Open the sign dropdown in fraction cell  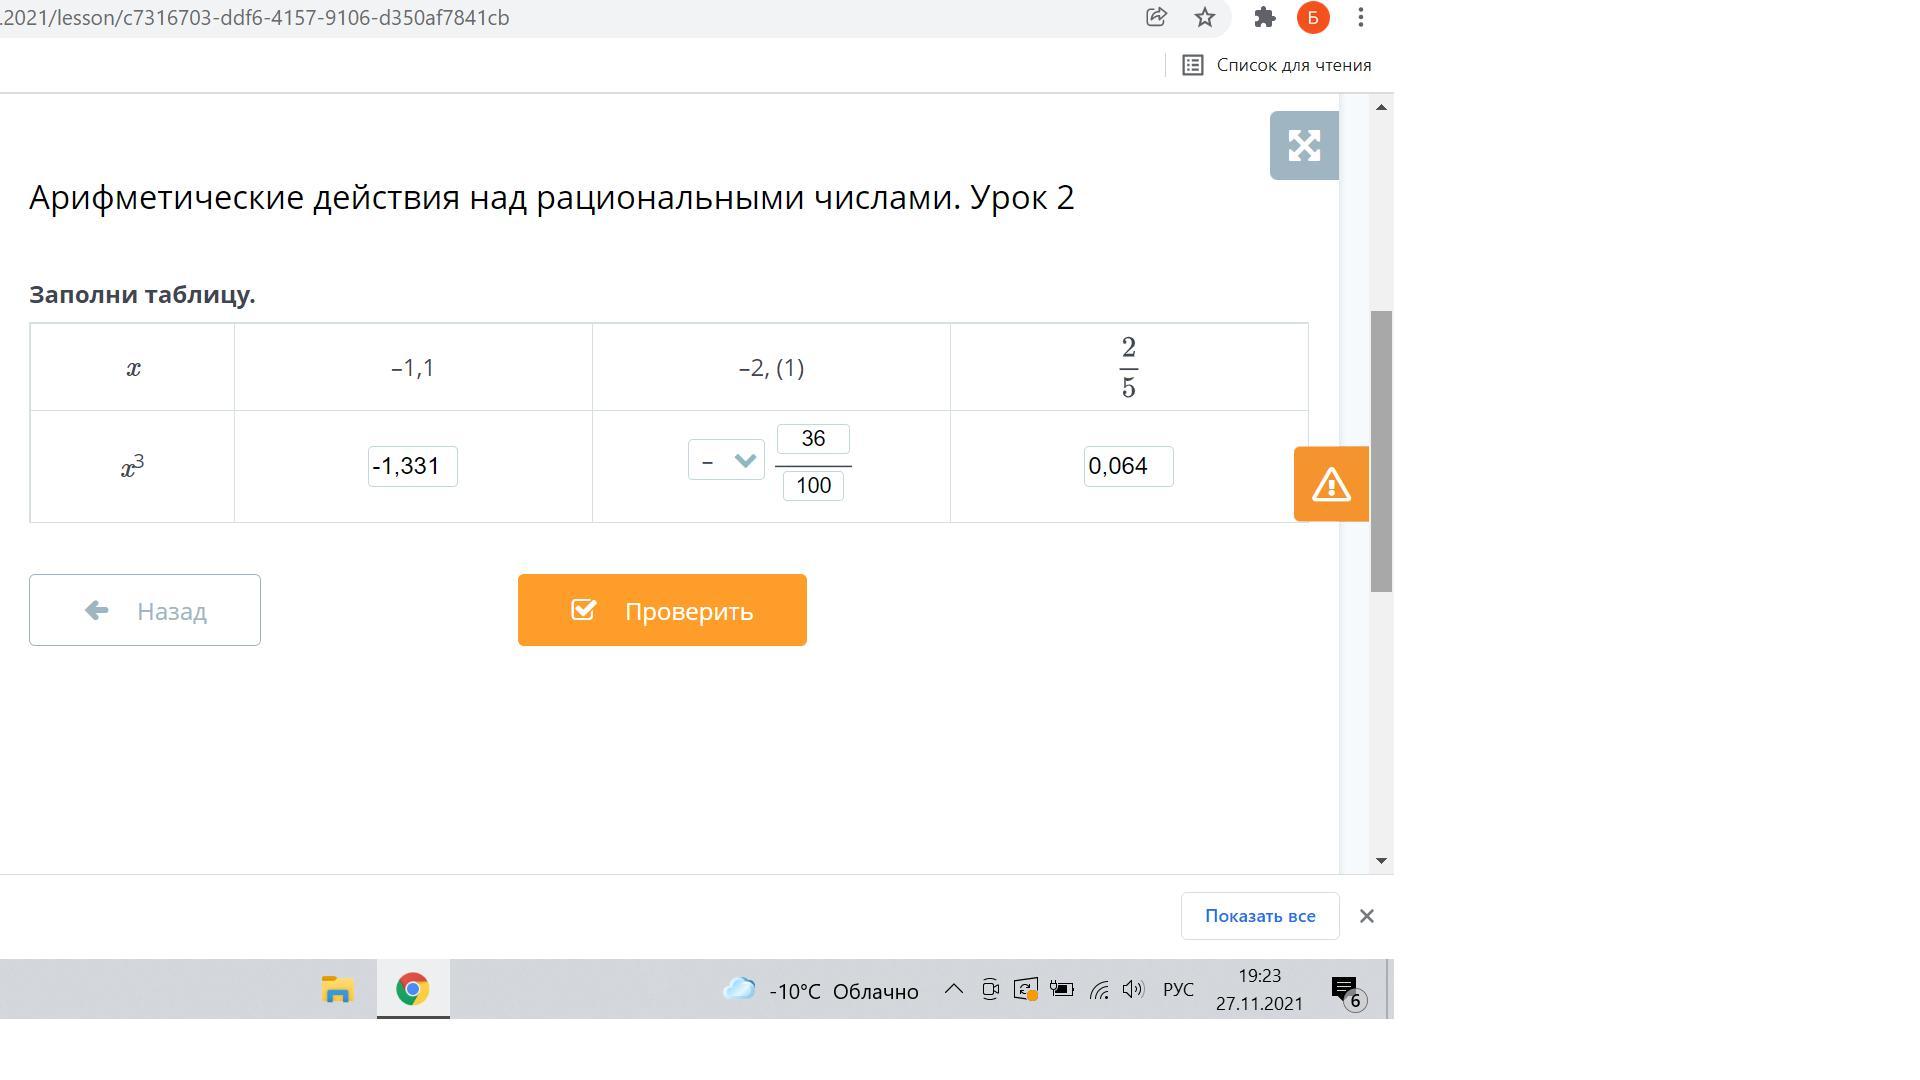pos(726,460)
